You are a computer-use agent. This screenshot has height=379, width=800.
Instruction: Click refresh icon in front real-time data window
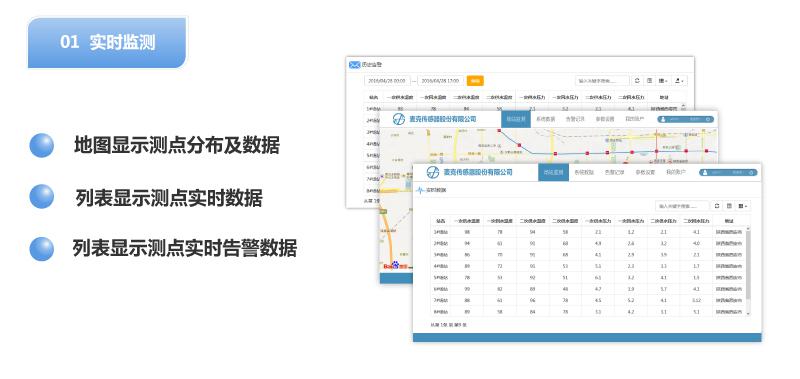(x=717, y=206)
